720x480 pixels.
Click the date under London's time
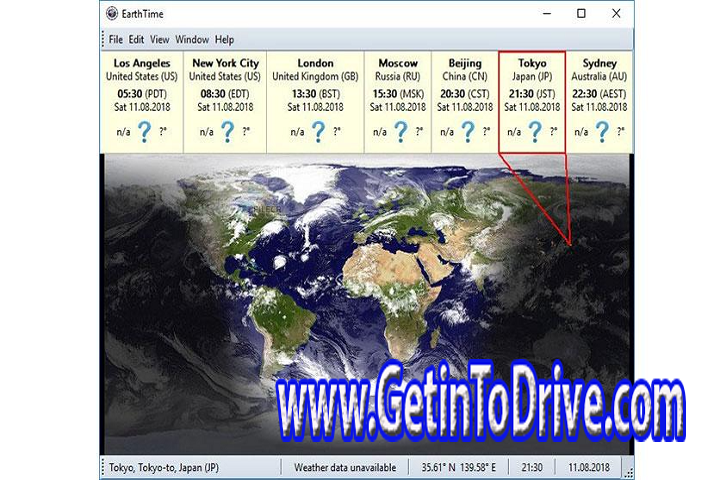pyautogui.click(x=315, y=107)
